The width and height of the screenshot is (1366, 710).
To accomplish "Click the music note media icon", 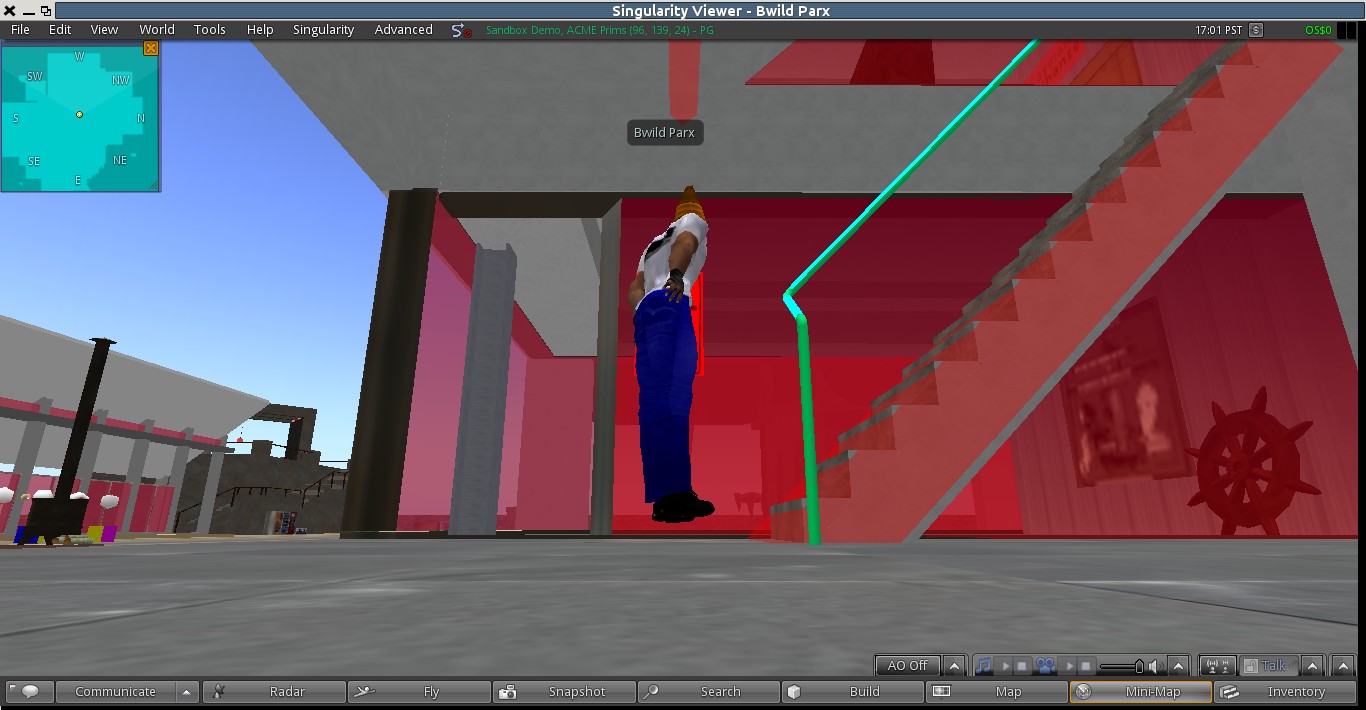I will pos(985,666).
